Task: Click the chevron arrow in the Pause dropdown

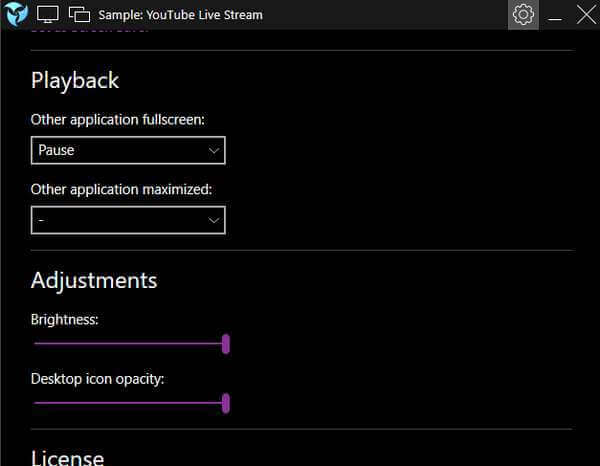Action: 214,150
